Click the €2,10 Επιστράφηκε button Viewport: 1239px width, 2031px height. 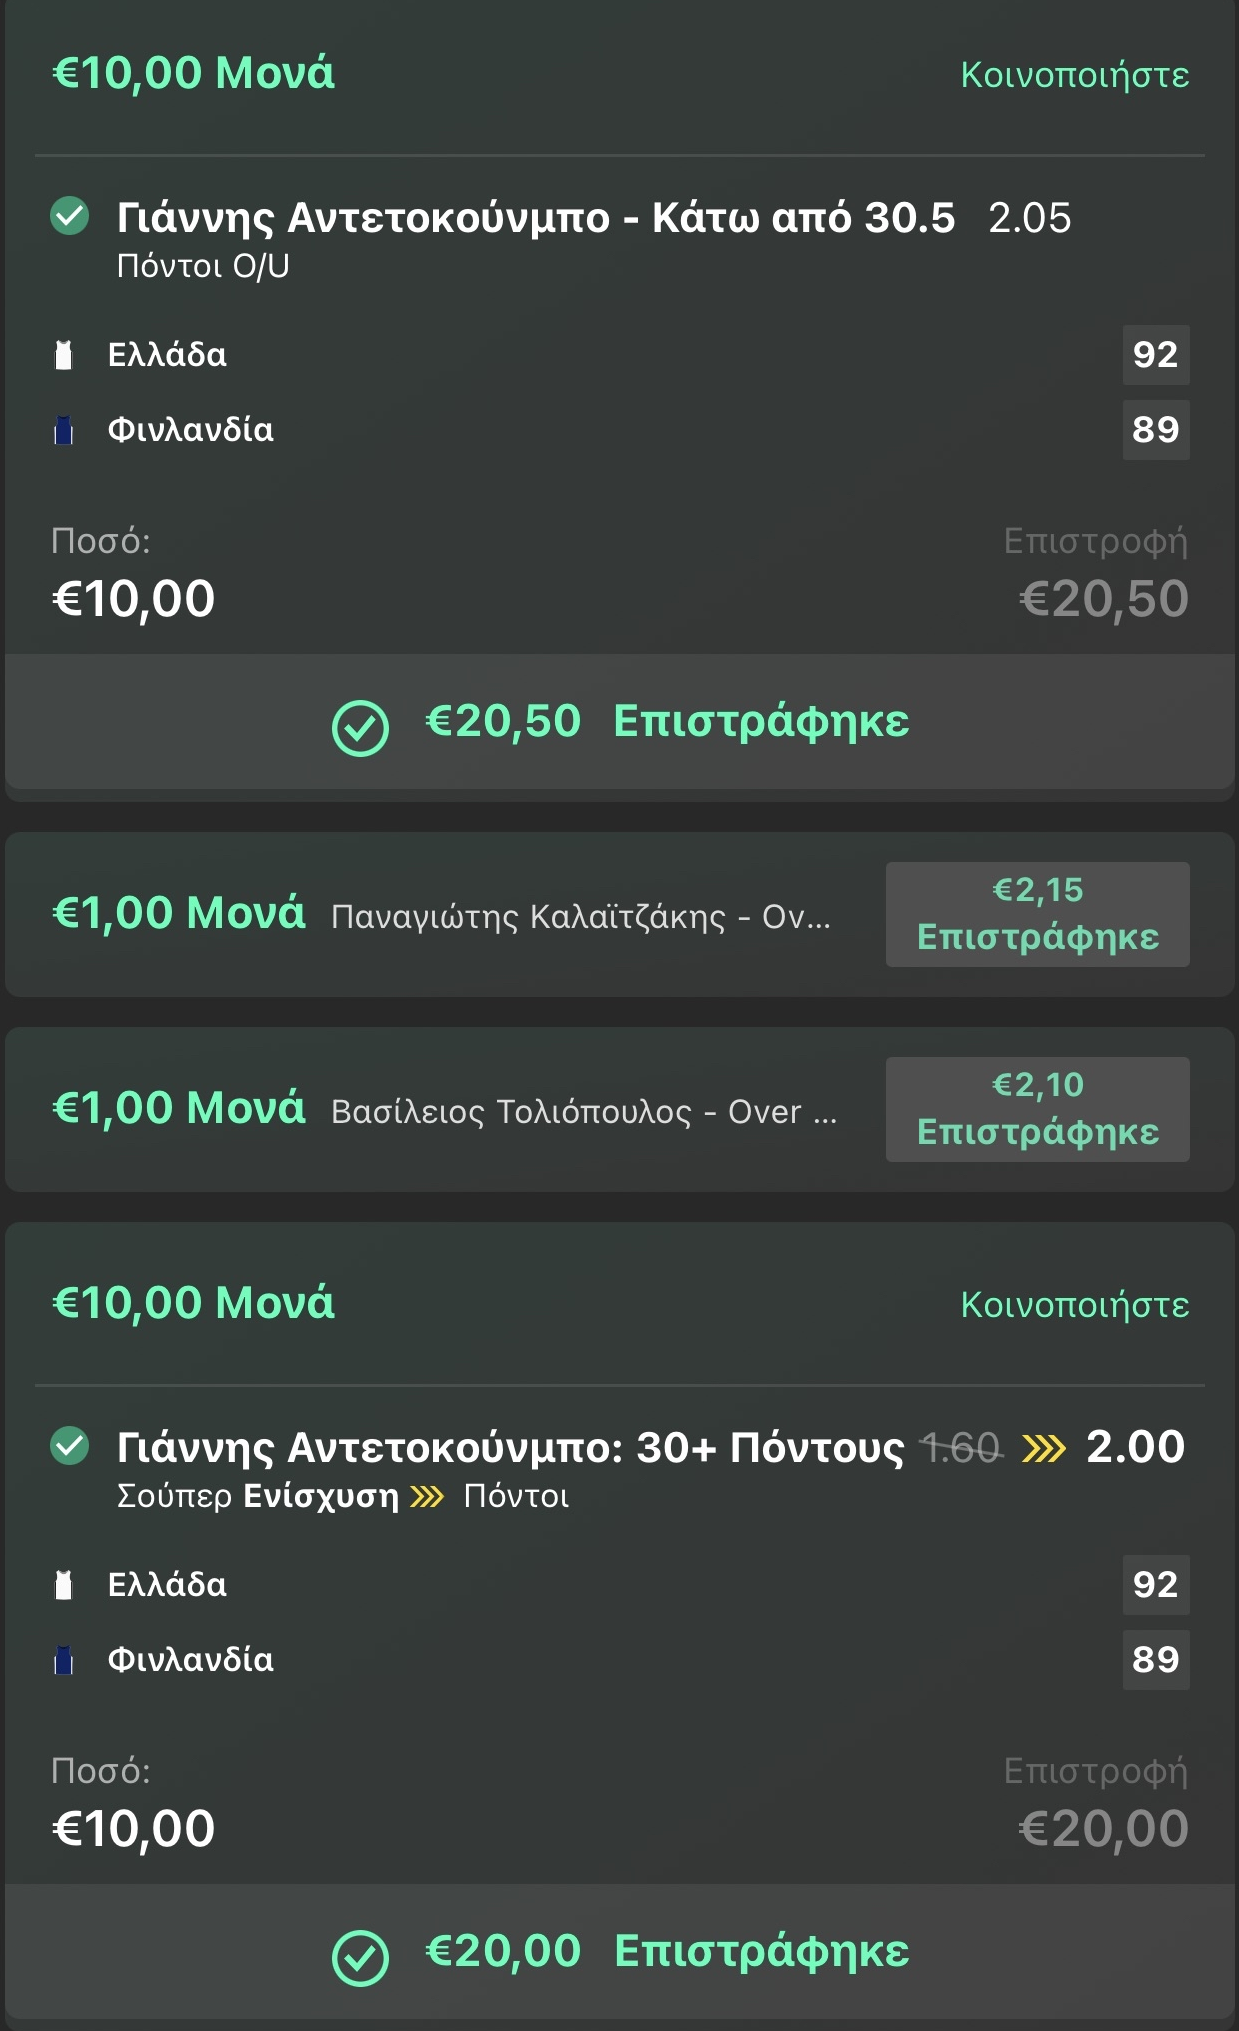click(x=1037, y=1109)
